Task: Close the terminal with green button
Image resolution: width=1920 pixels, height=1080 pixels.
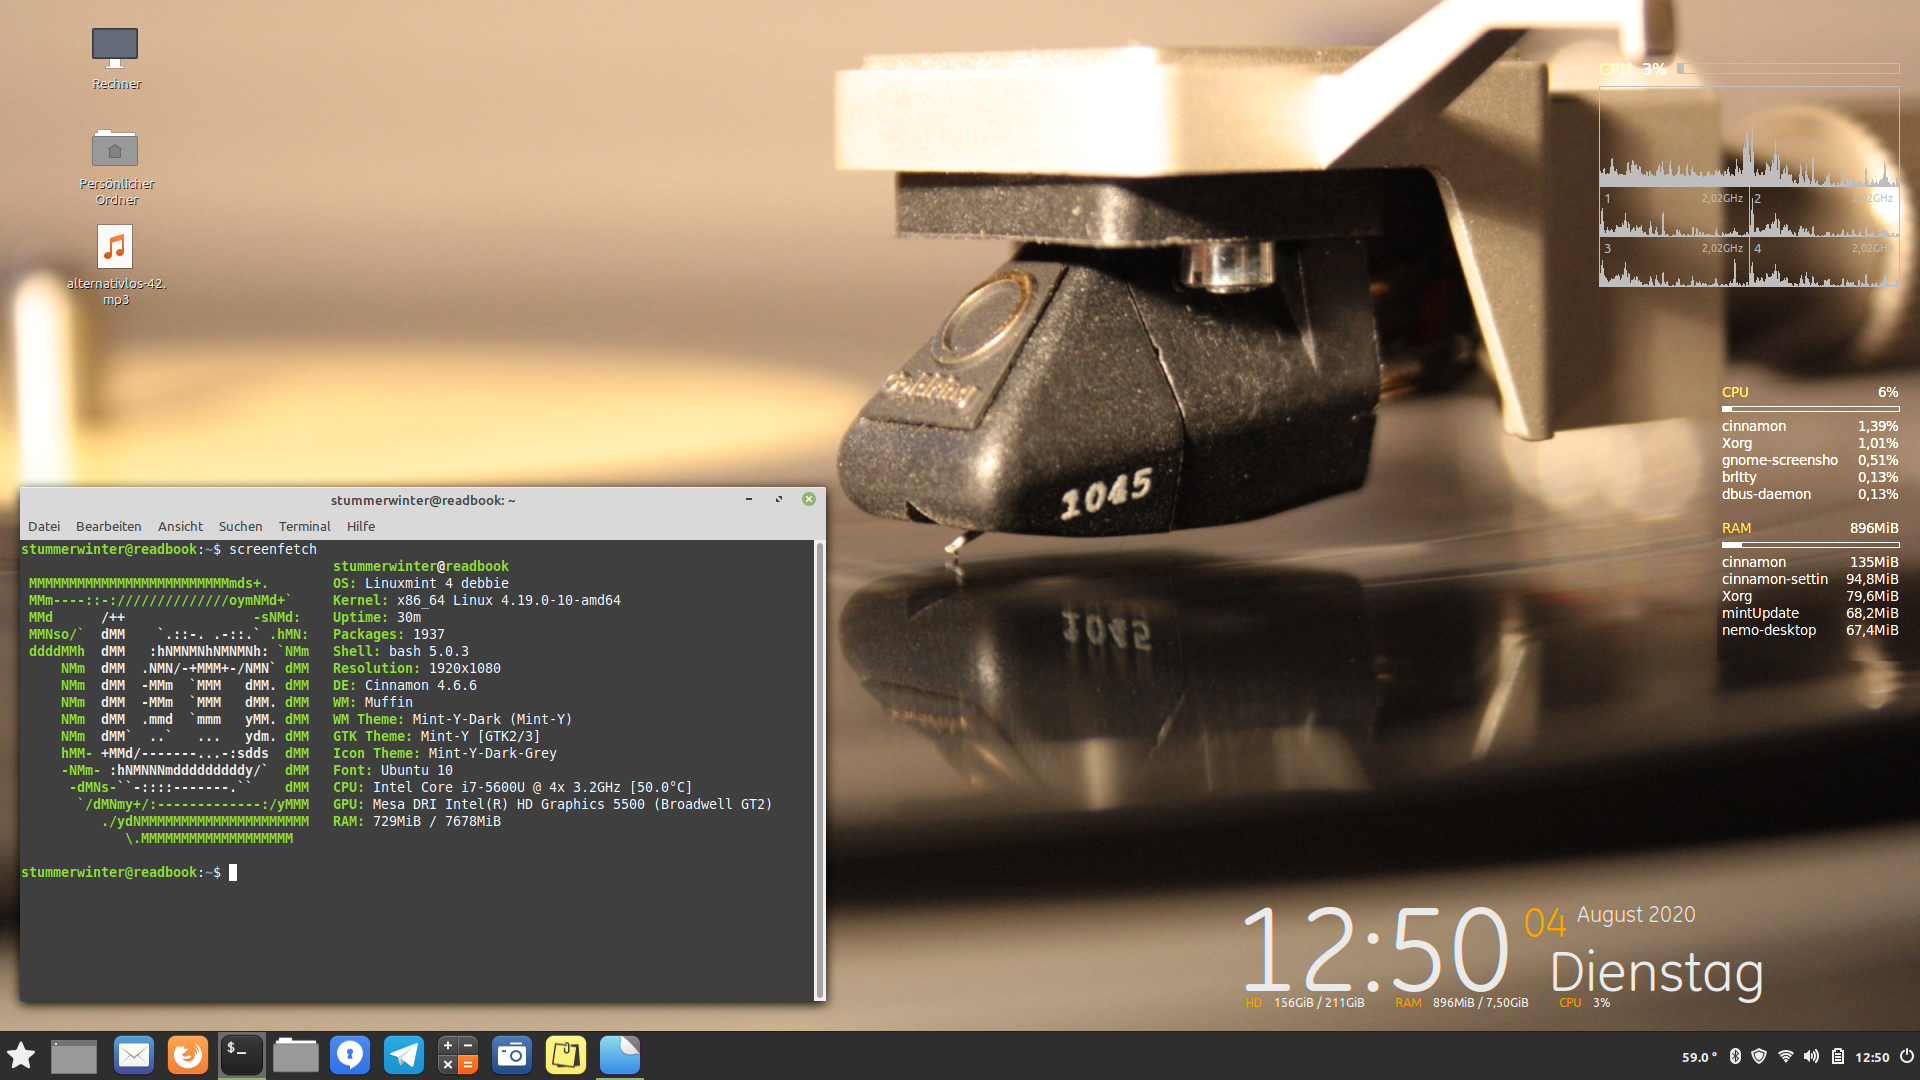Action: pyautogui.click(x=809, y=499)
